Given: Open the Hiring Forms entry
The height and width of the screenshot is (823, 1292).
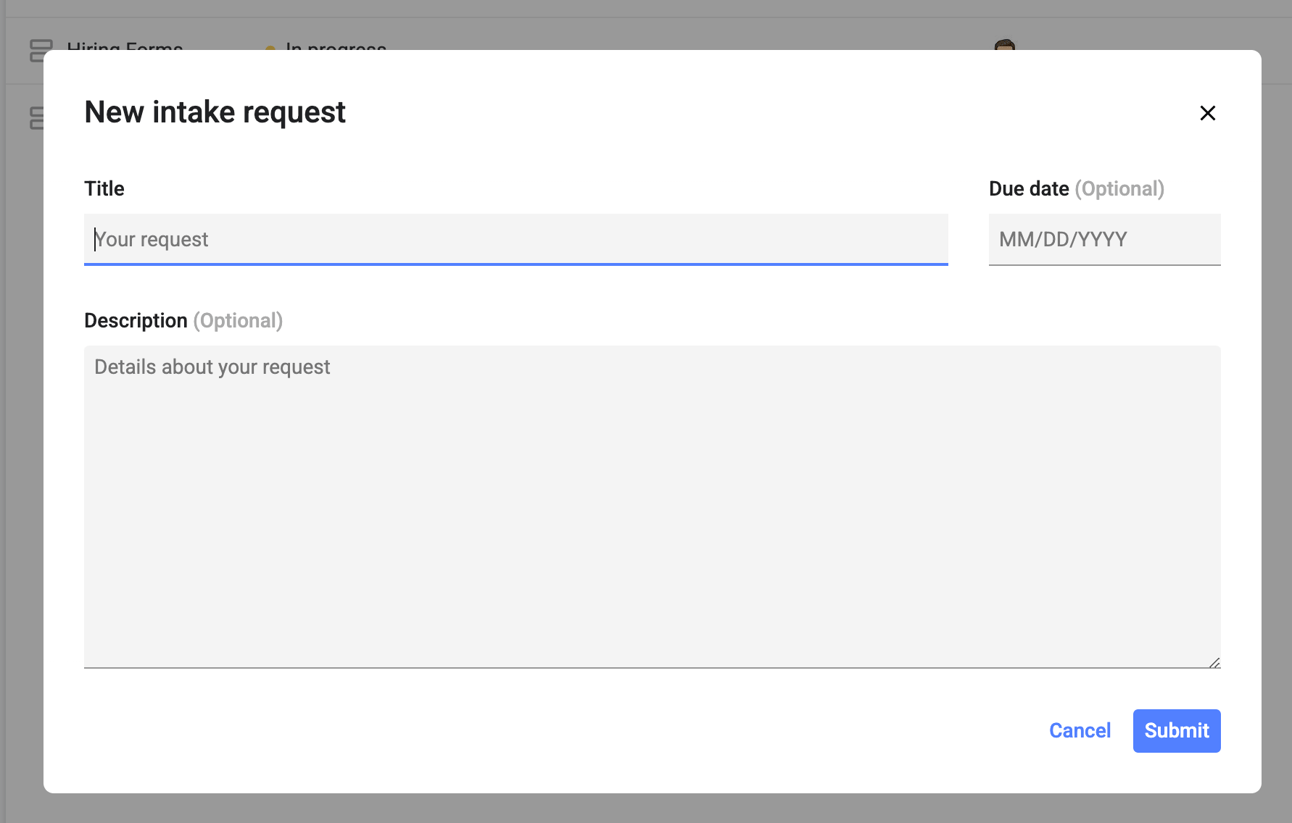Looking at the screenshot, I should 124,49.
